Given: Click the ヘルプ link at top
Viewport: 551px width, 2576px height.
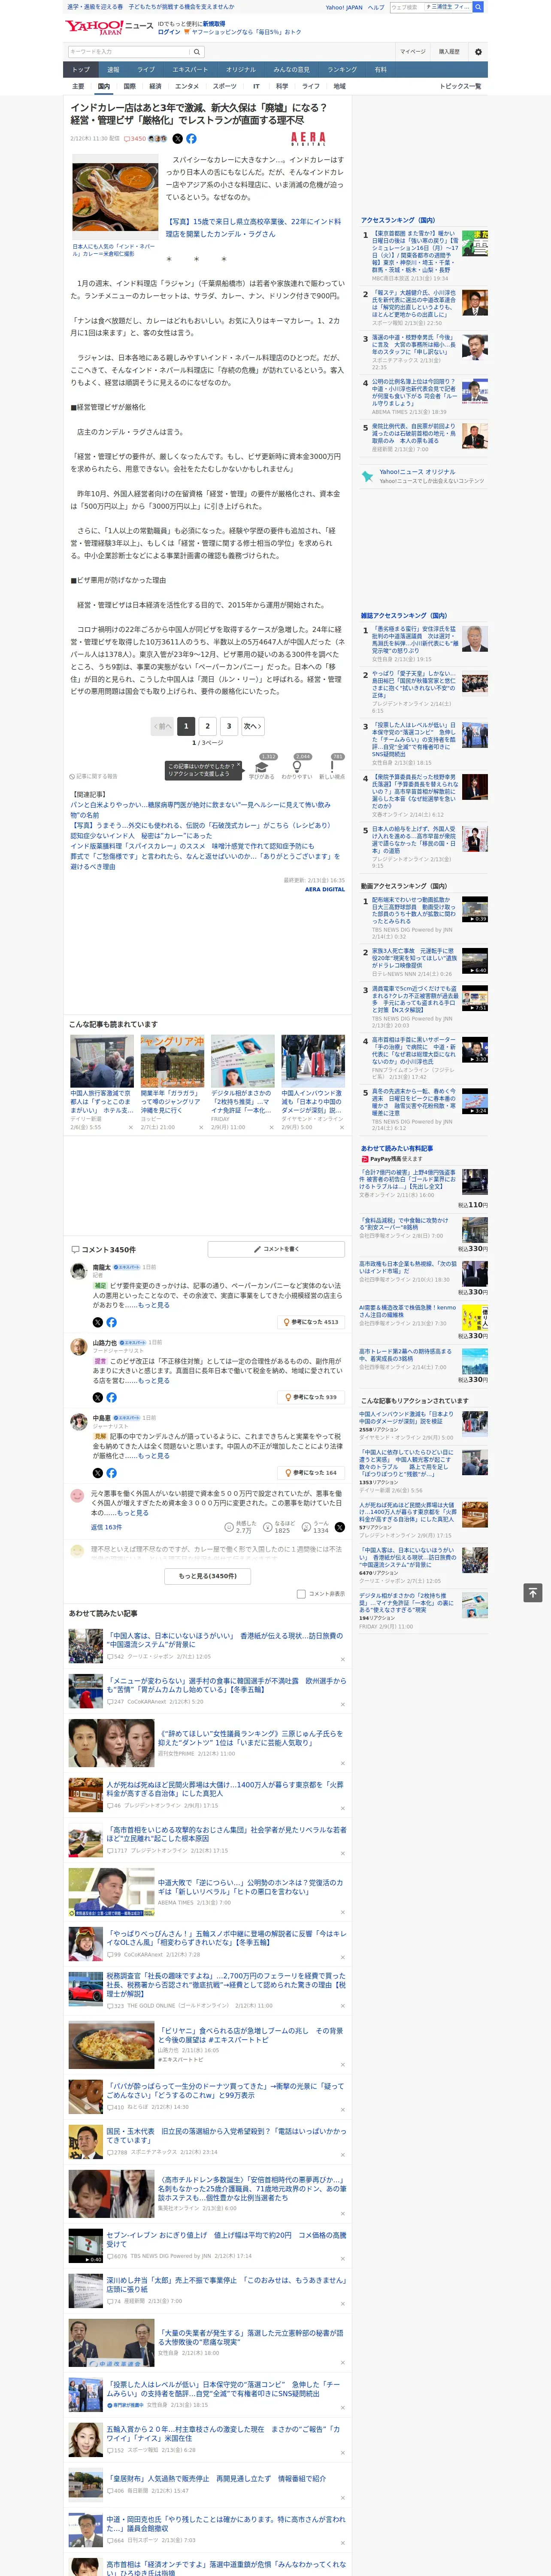Looking at the screenshot, I should pyautogui.click(x=376, y=7).
